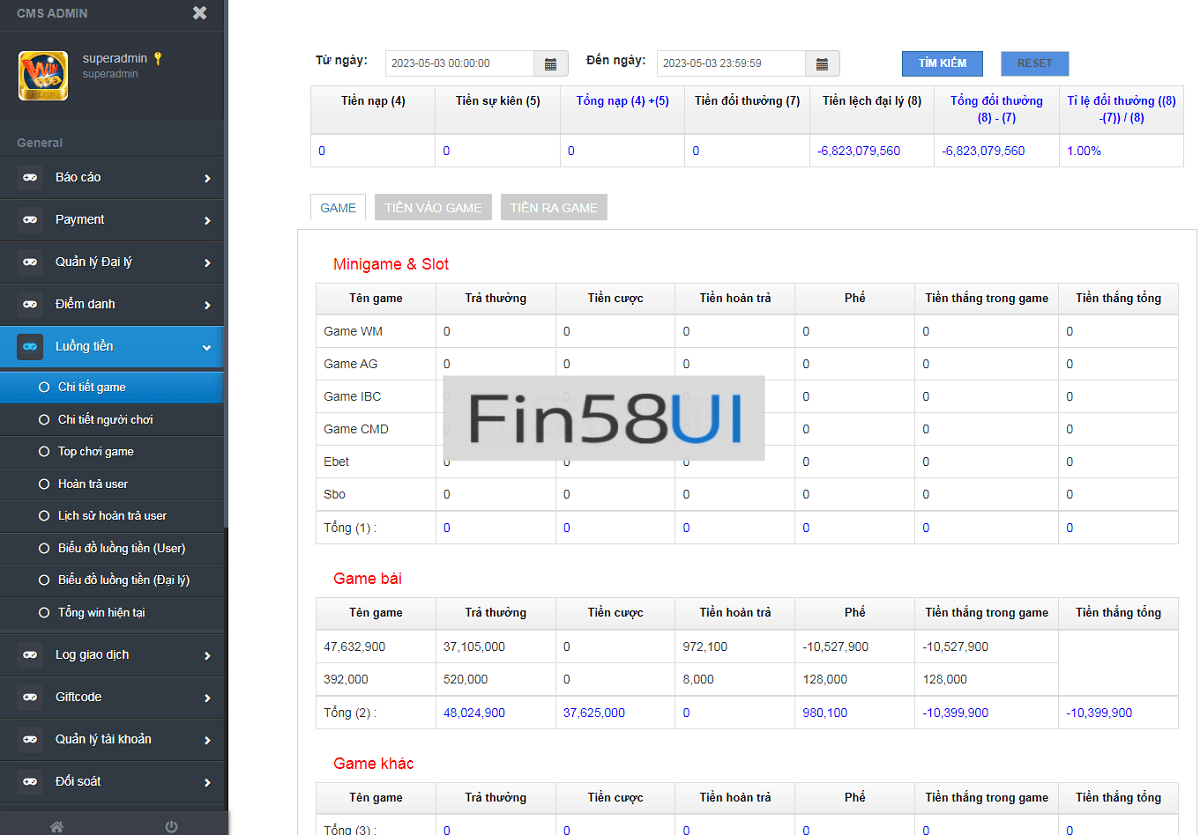Expand the Quản lý Đại lý menu
Image resolution: width=1200 pixels, height=835 pixels.
click(207, 263)
